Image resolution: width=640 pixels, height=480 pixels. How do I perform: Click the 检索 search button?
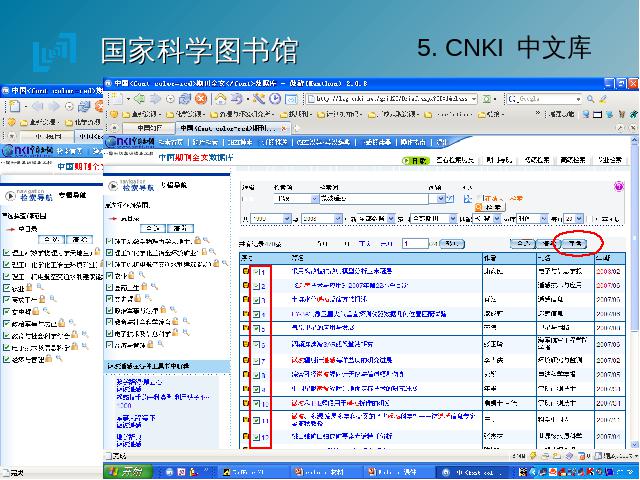490,207
